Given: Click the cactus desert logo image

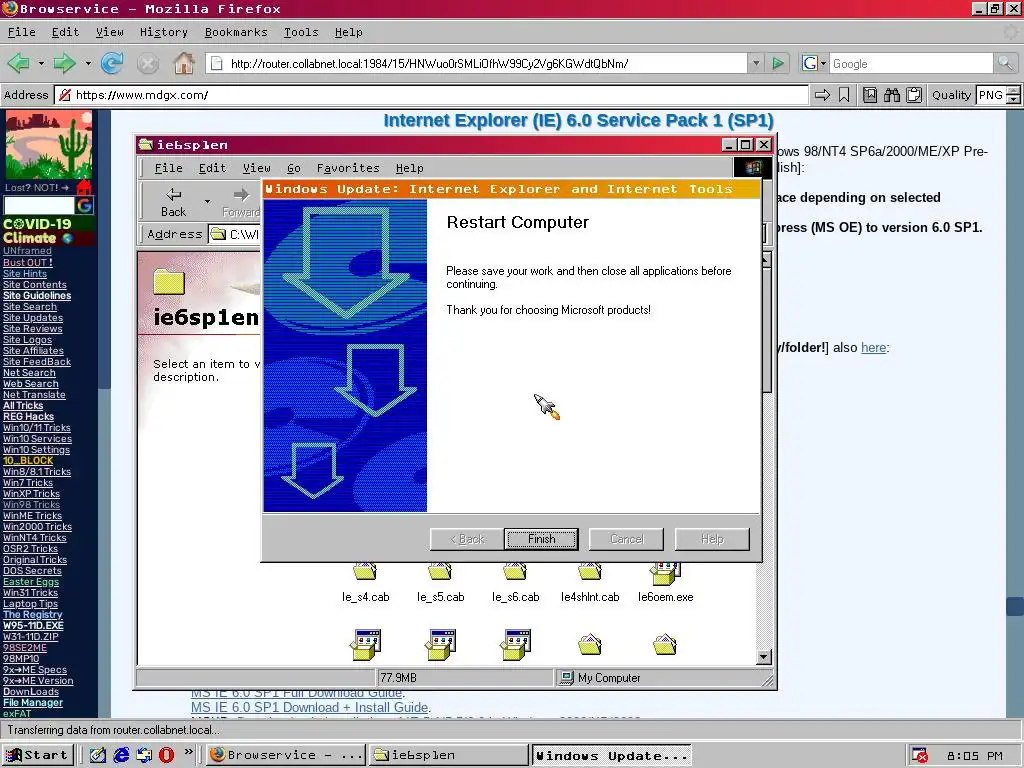Looking at the screenshot, I should (x=49, y=145).
